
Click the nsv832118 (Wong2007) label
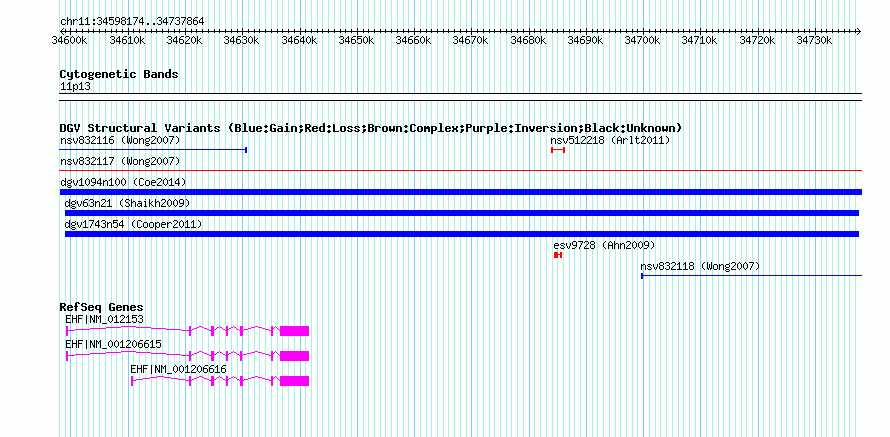pos(700,266)
